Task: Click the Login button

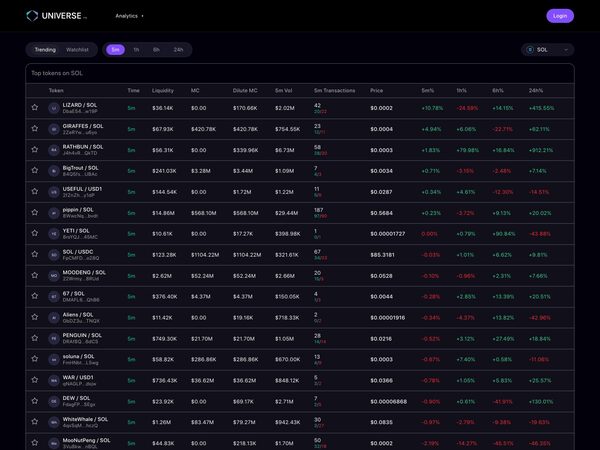Action: (560, 16)
